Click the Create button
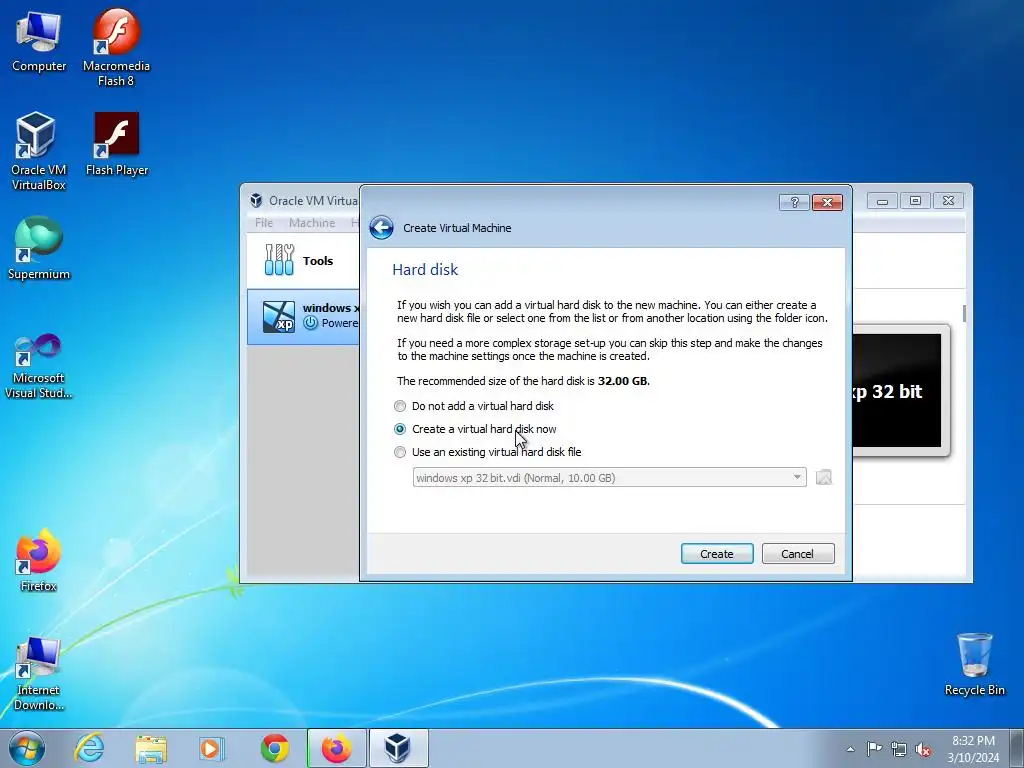Image resolution: width=1024 pixels, height=768 pixels. click(x=717, y=554)
